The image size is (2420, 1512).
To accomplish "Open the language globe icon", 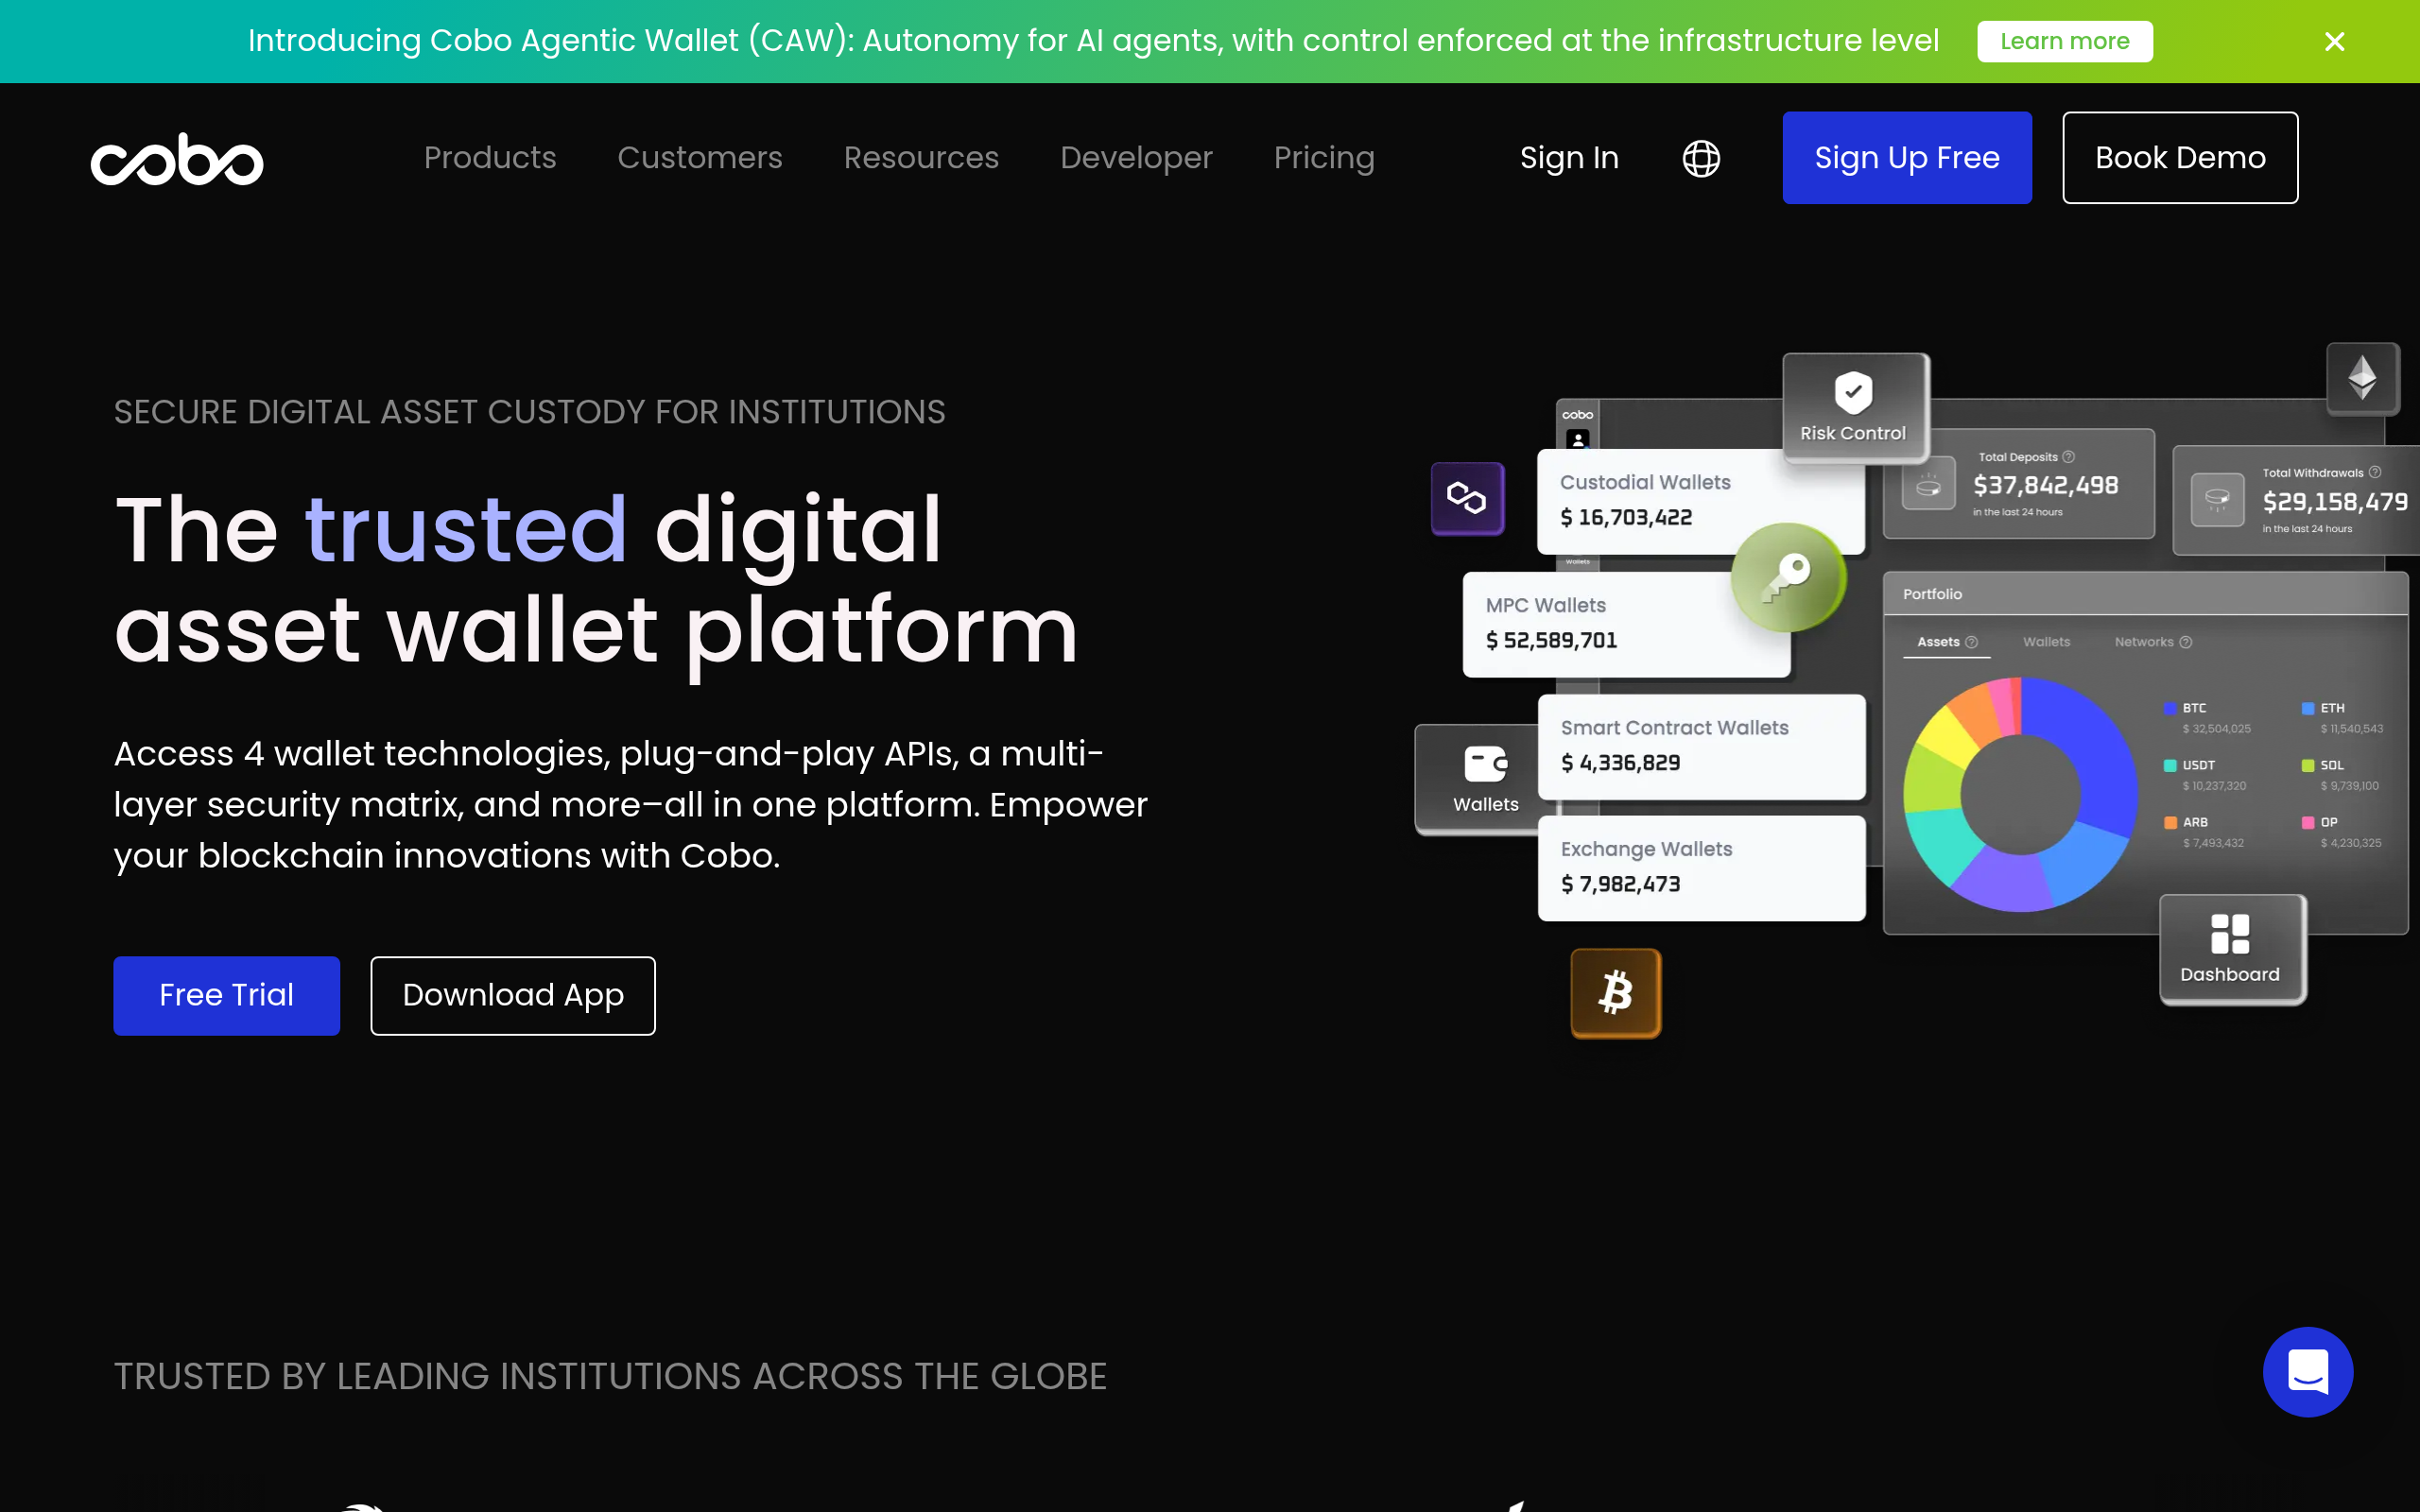I will pos(1701,158).
